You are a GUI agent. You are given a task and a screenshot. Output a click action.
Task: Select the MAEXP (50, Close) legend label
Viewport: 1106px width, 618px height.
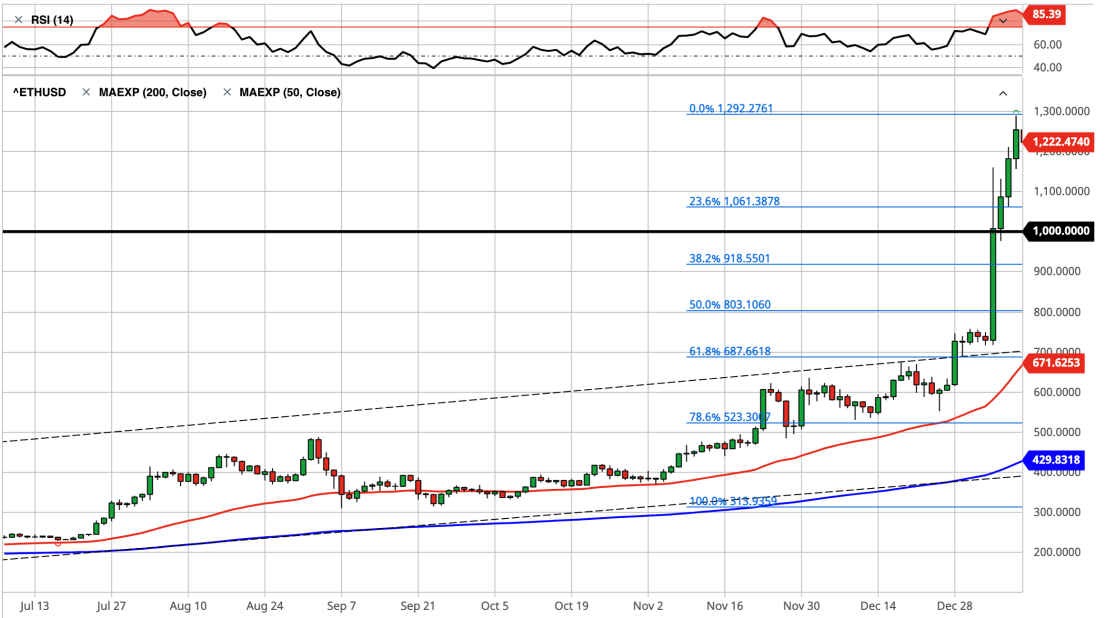click(290, 92)
